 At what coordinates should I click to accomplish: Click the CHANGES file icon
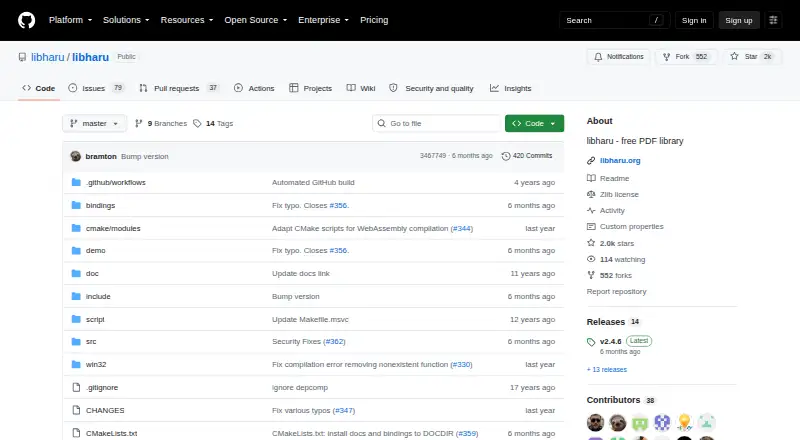tap(76, 410)
